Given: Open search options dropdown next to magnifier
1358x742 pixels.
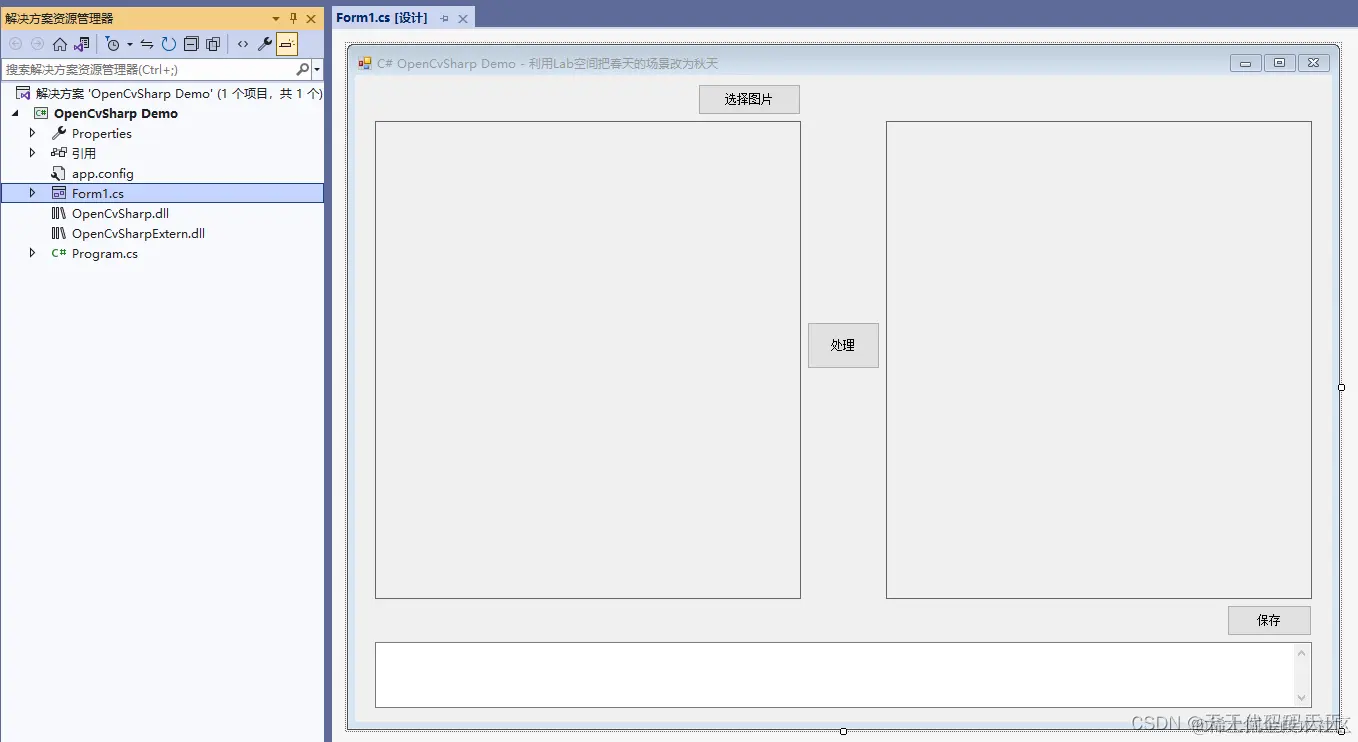Looking at the screenshot, I should point(317,70).
